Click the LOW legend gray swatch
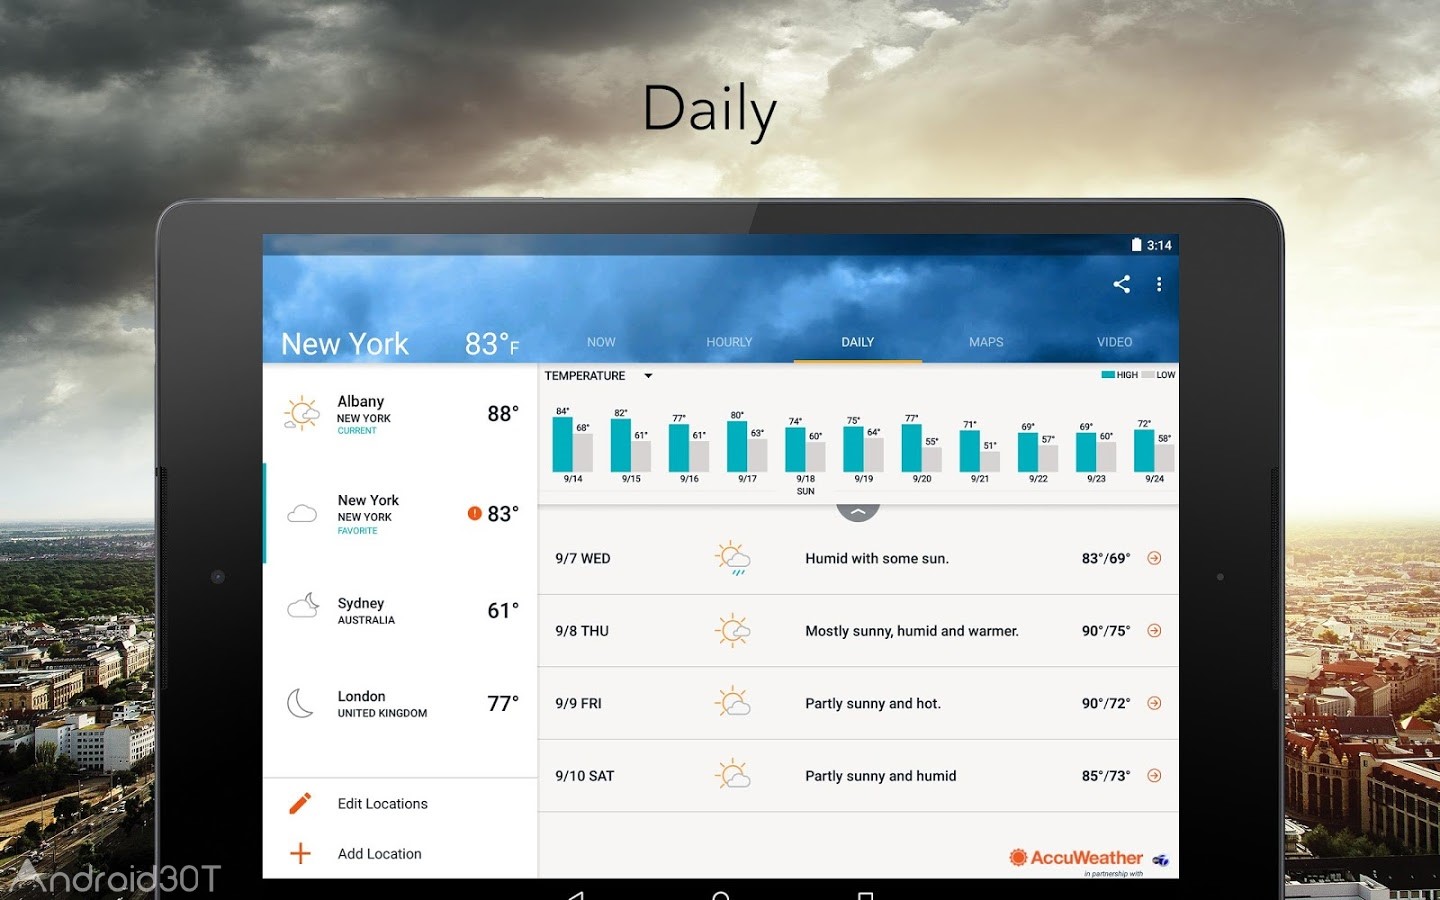 tap(1148, 375)
